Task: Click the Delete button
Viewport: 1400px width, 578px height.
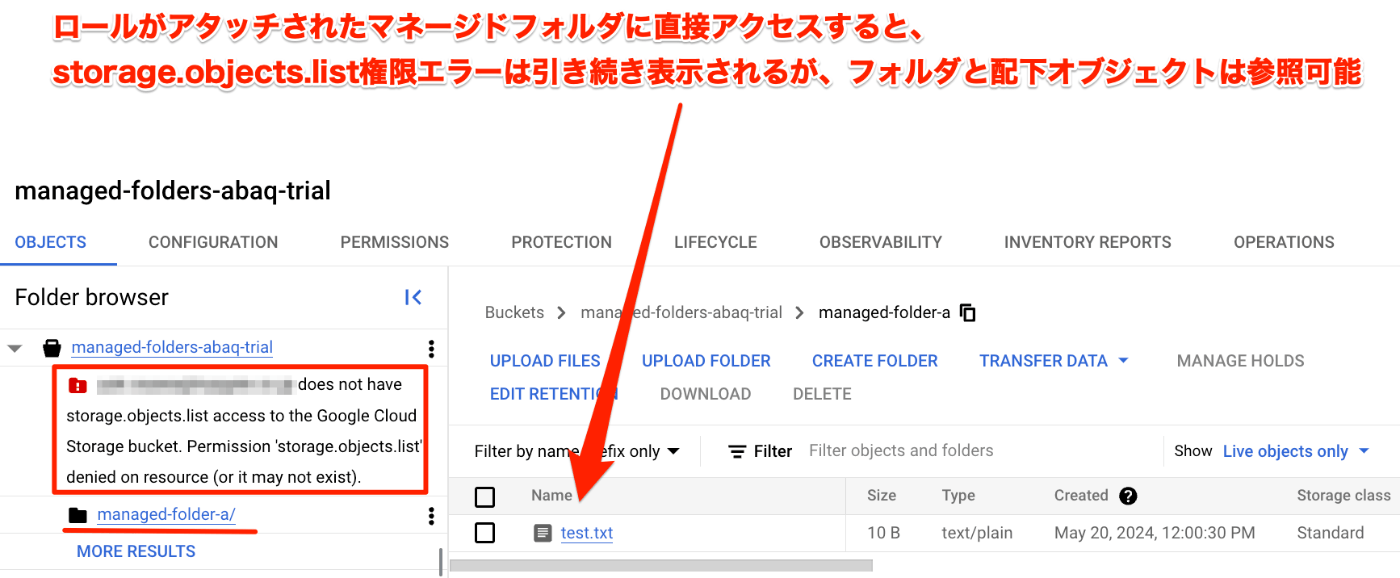Action: coord(822,394)
